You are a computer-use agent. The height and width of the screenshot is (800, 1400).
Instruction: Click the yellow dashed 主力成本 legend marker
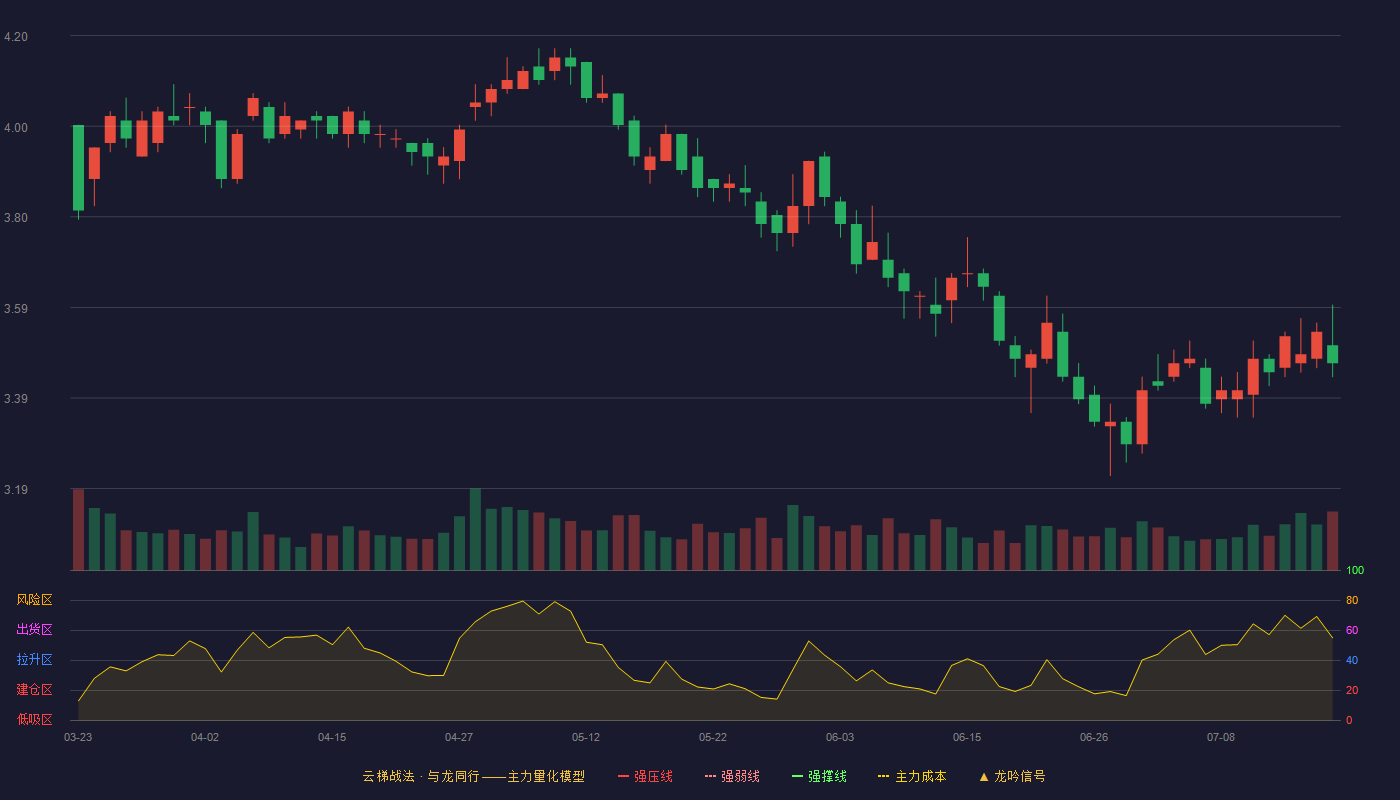(x=883, y=776)
